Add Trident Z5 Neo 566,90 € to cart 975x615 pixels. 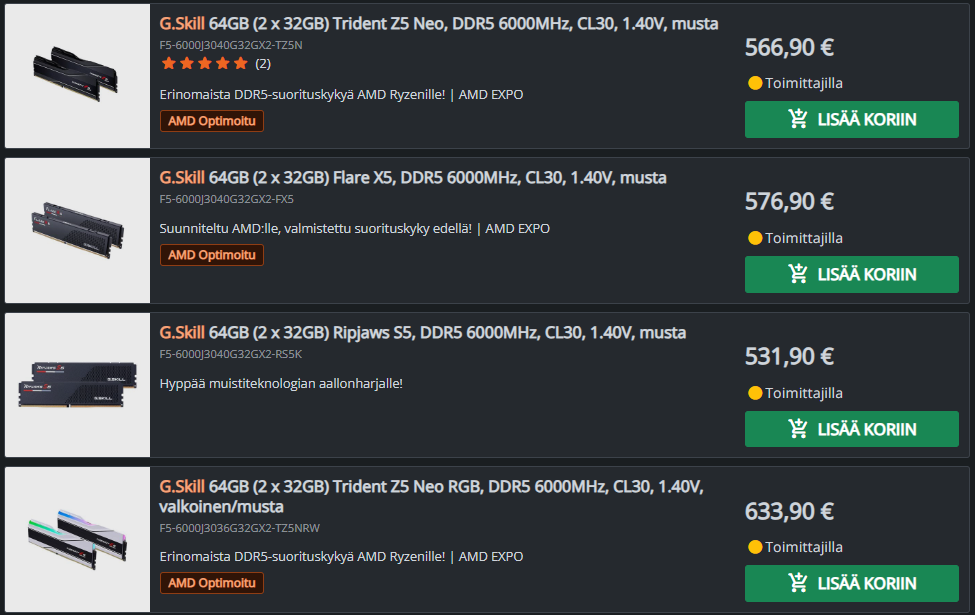tap(851, 119)
